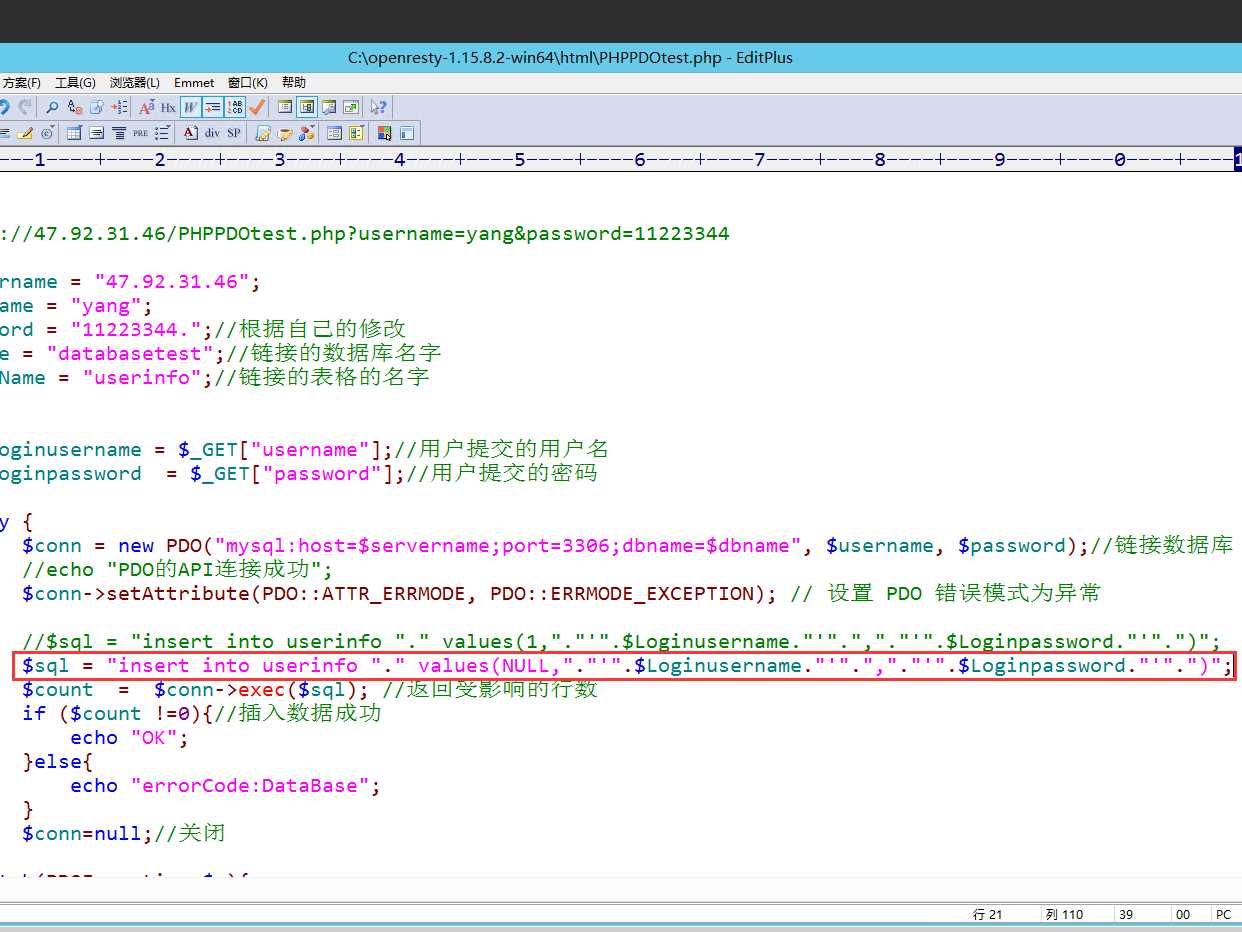Open the 窗口(K) menu
Screen dimensions: 1242x932
[248, 83]
